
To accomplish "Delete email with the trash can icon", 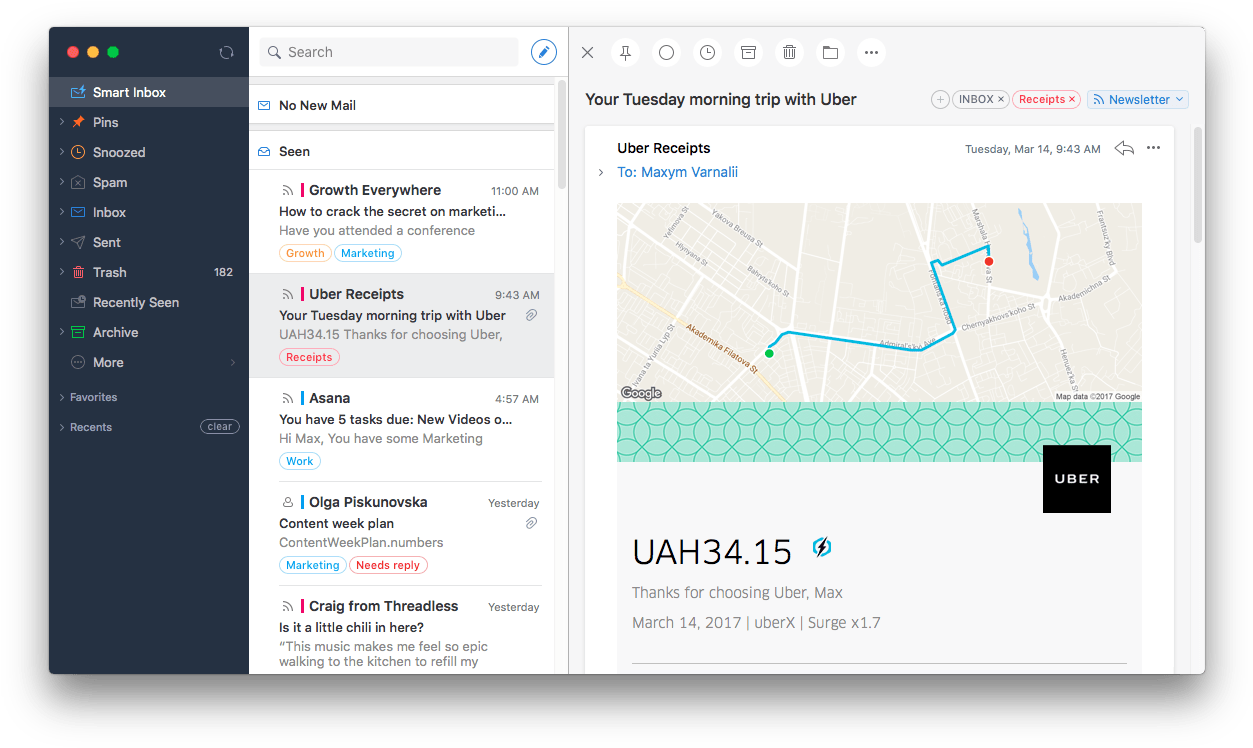I will [x=789, y=52].
